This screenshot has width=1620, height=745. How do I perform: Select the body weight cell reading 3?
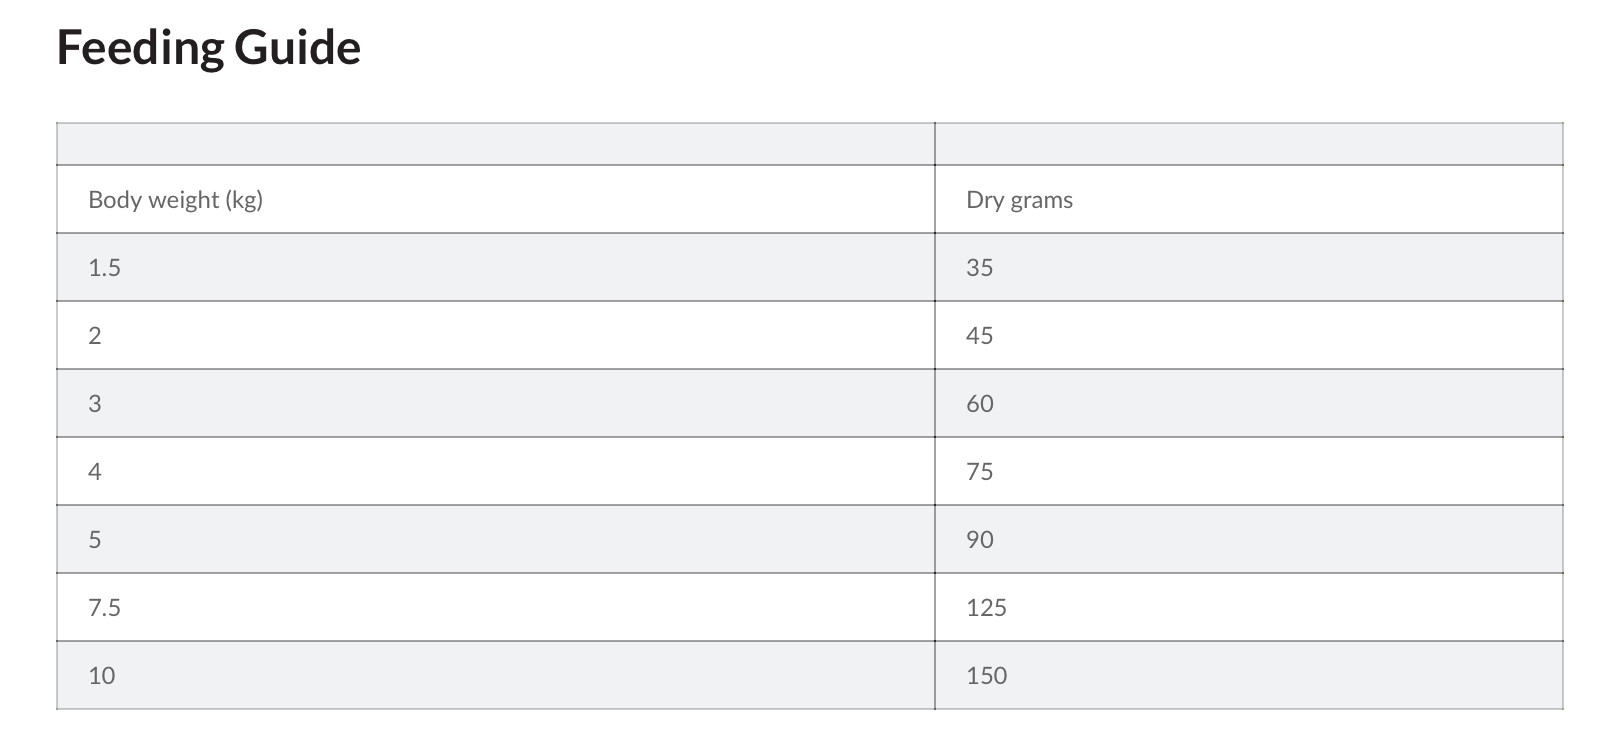[95, 404]
